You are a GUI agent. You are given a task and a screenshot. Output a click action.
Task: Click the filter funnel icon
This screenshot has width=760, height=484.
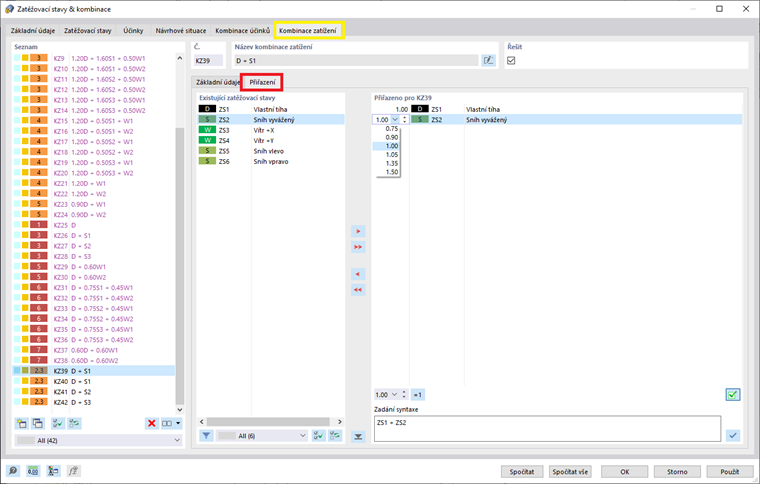[x=206, y=436]
